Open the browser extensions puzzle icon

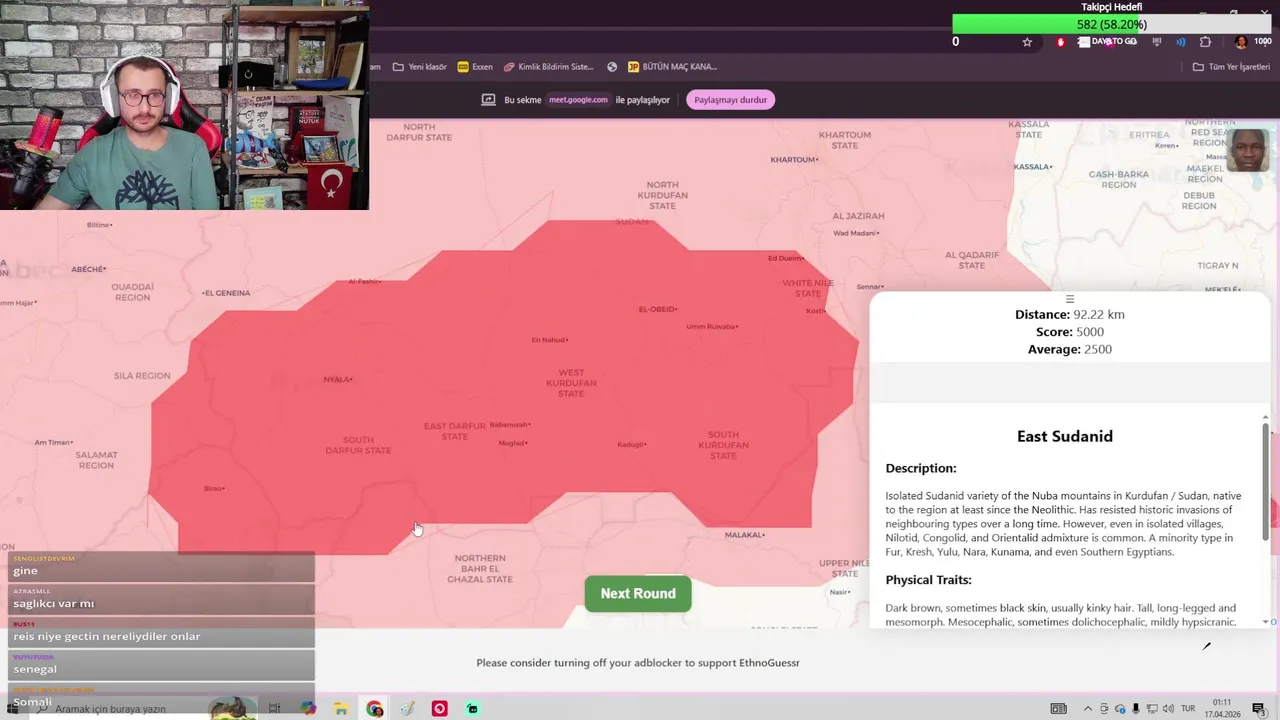tap(1205, 42)
